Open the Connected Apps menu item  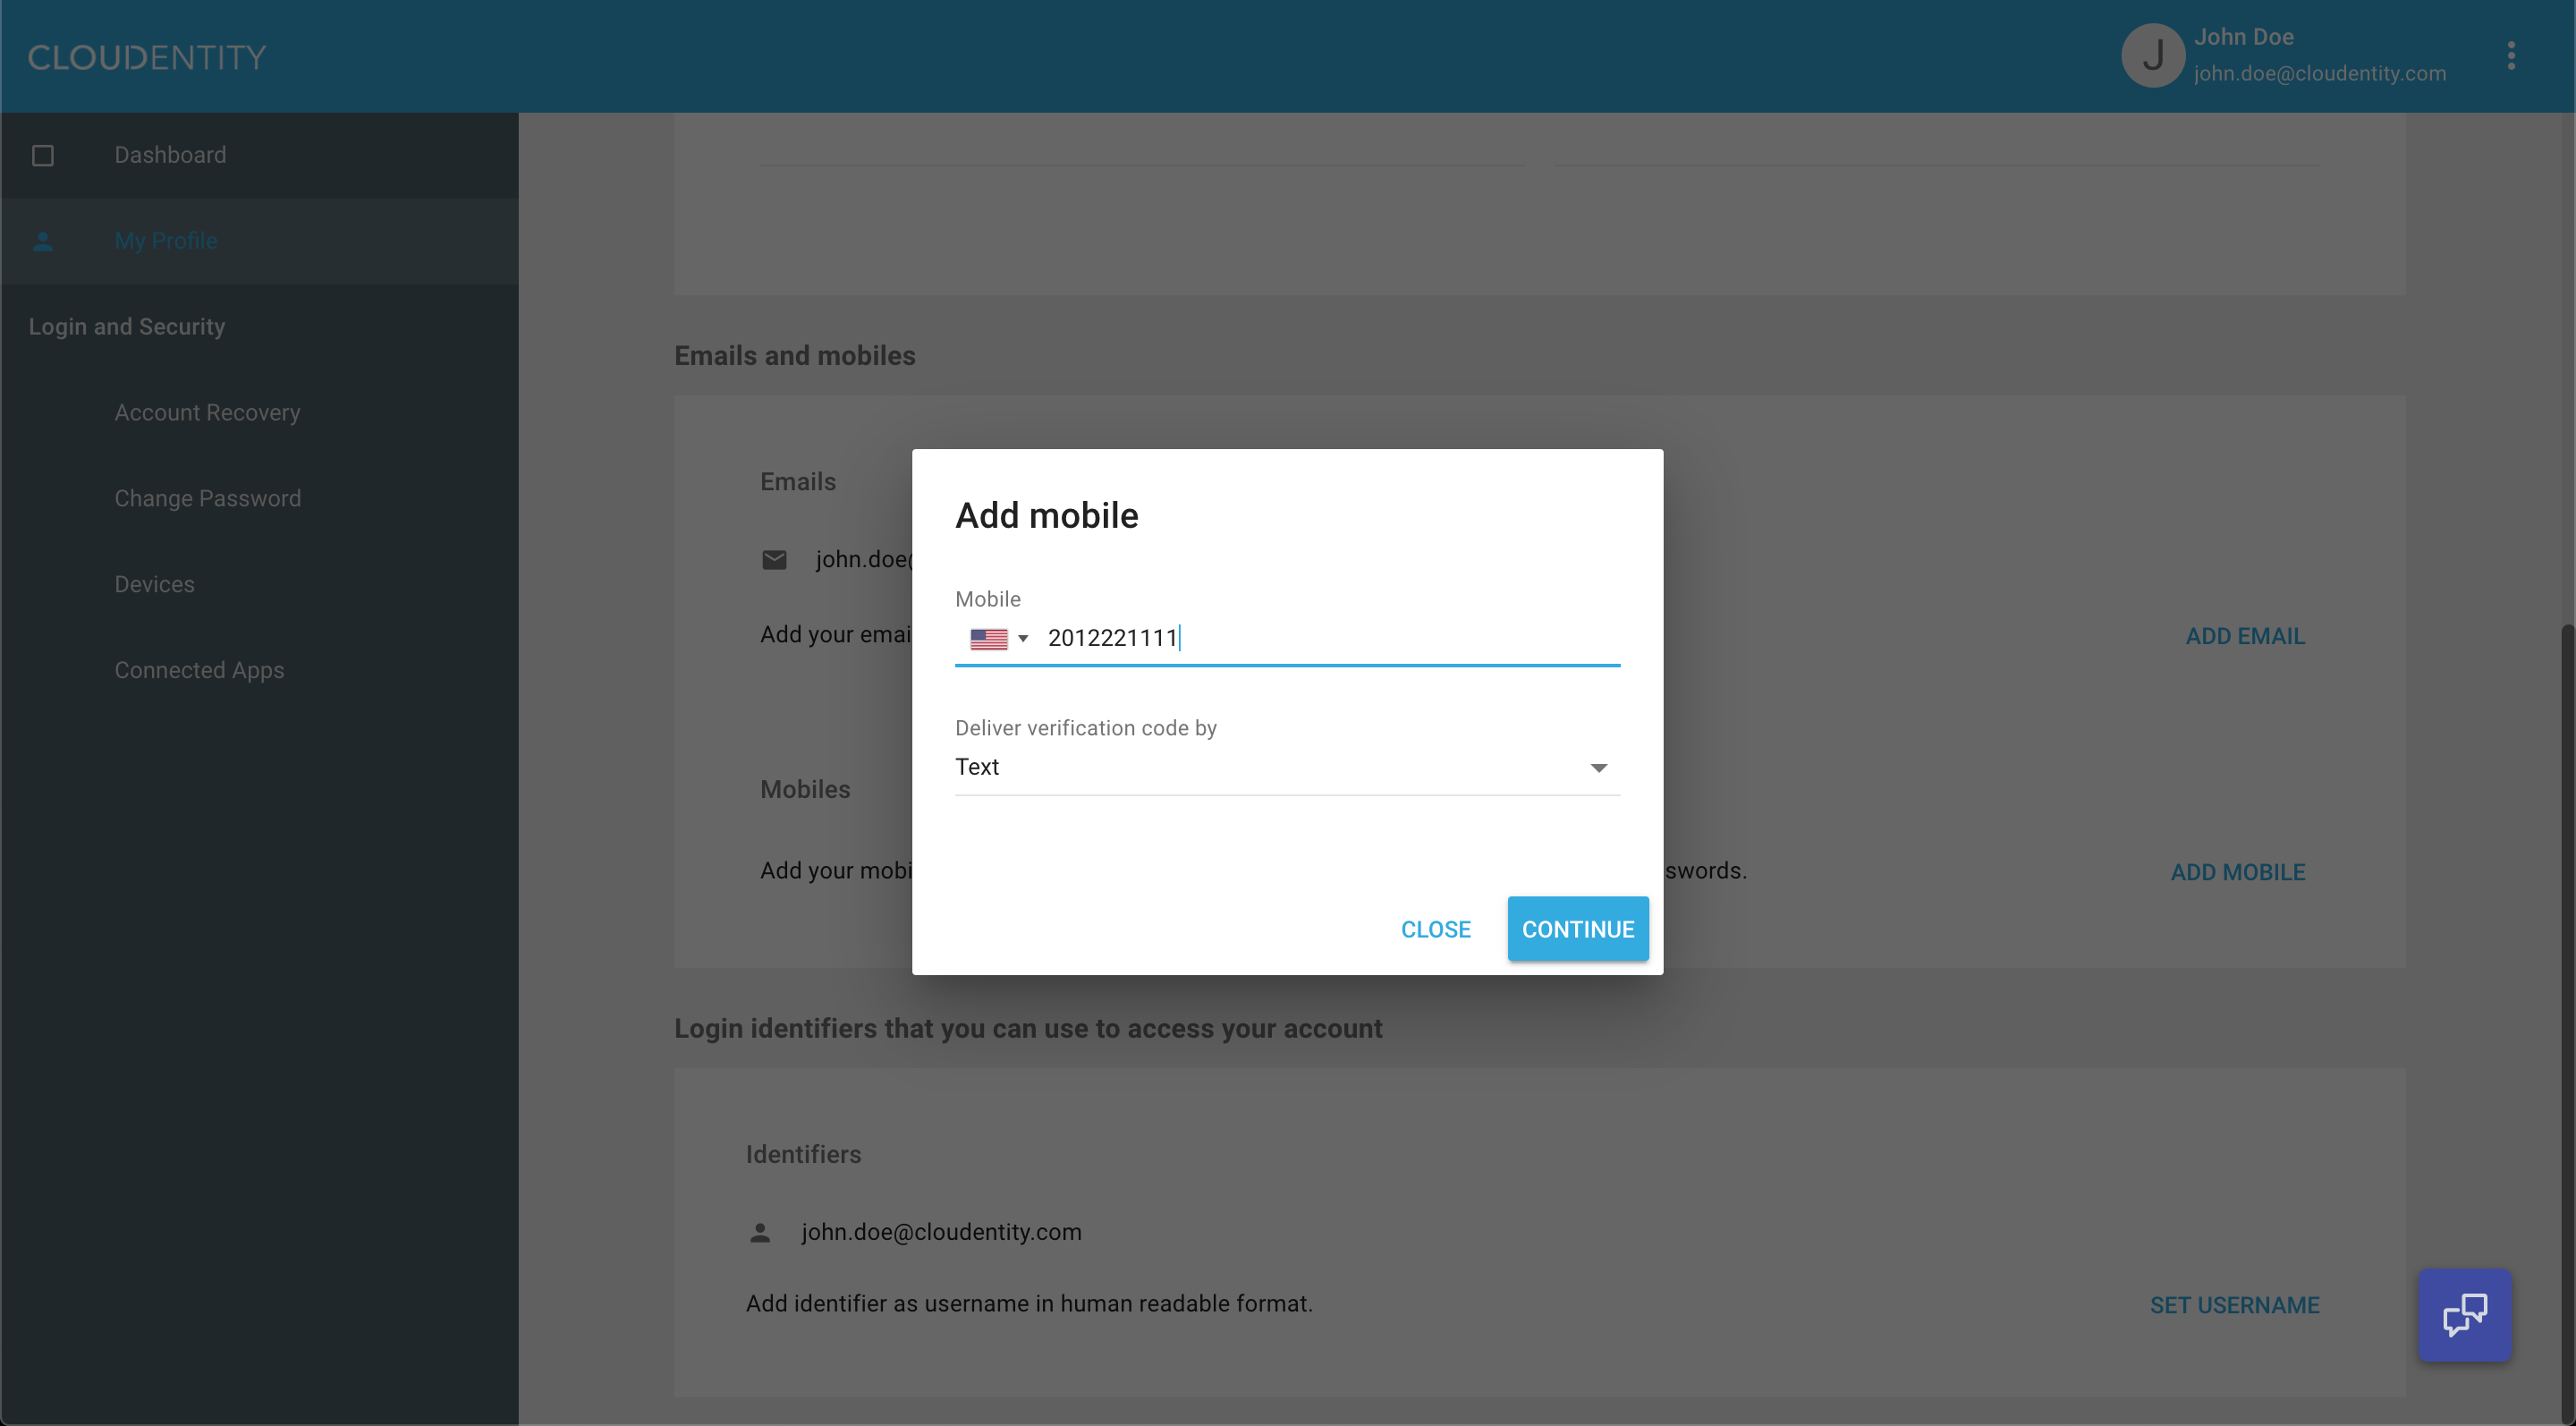199,671
